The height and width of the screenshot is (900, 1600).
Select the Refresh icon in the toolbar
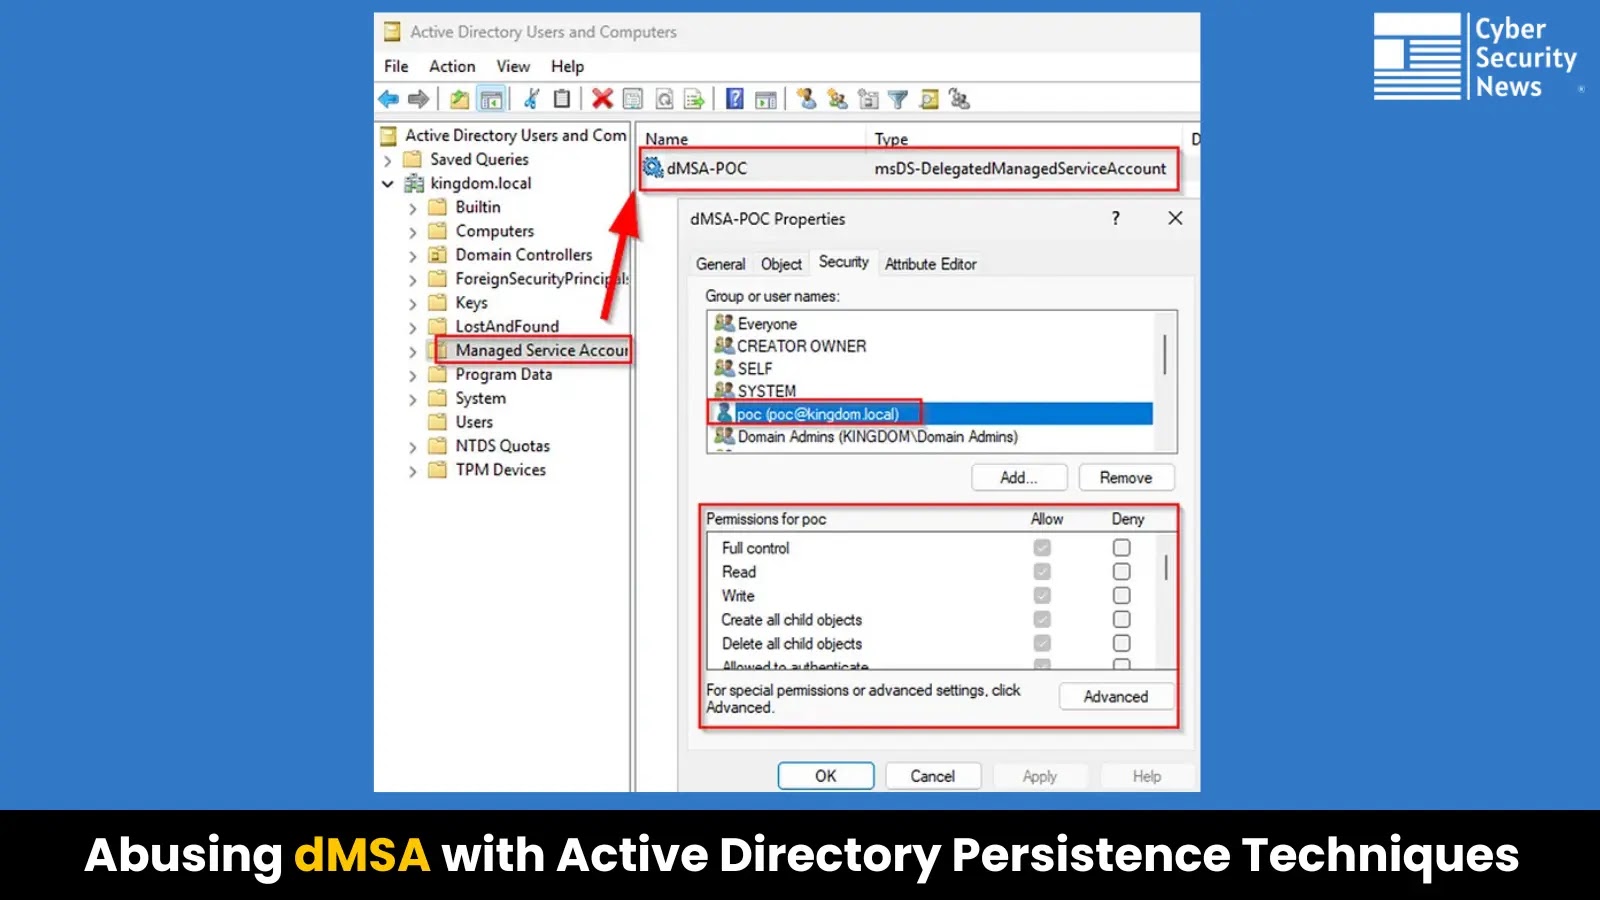click(x=664, y=99)
